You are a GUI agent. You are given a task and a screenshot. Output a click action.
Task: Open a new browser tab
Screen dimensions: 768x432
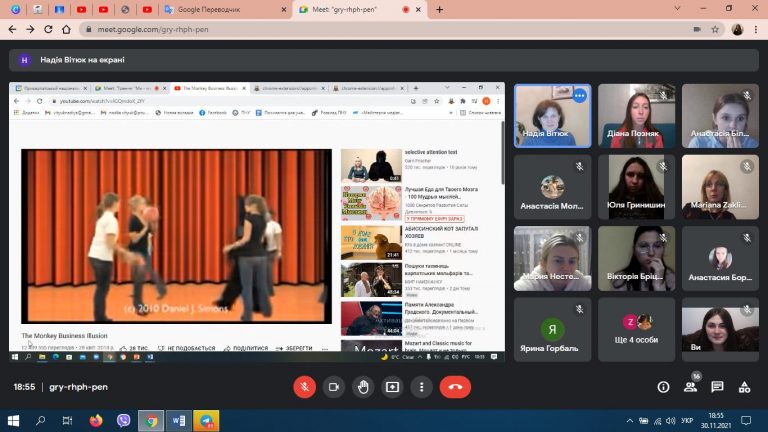click(x=440, y=9)
